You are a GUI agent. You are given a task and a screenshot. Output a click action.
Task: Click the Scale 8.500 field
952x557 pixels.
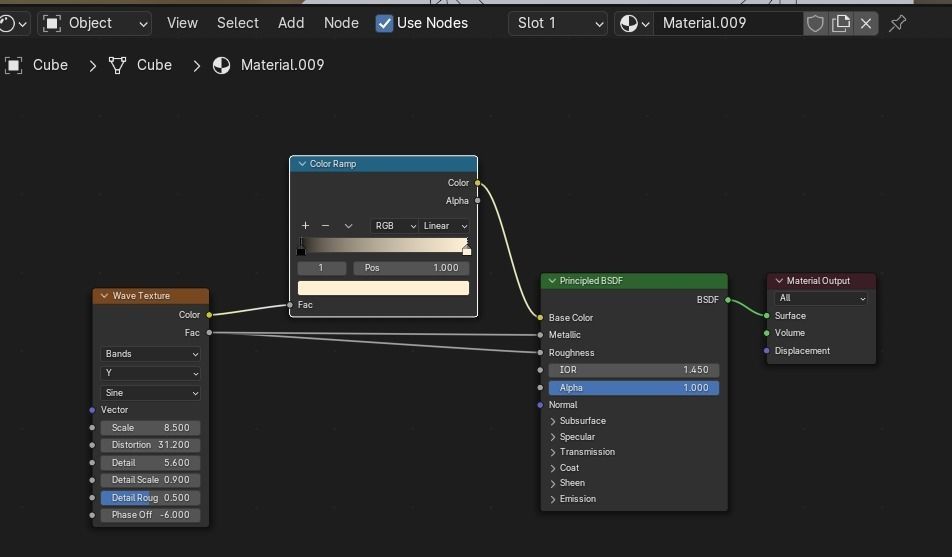click(x=150, y=428)
